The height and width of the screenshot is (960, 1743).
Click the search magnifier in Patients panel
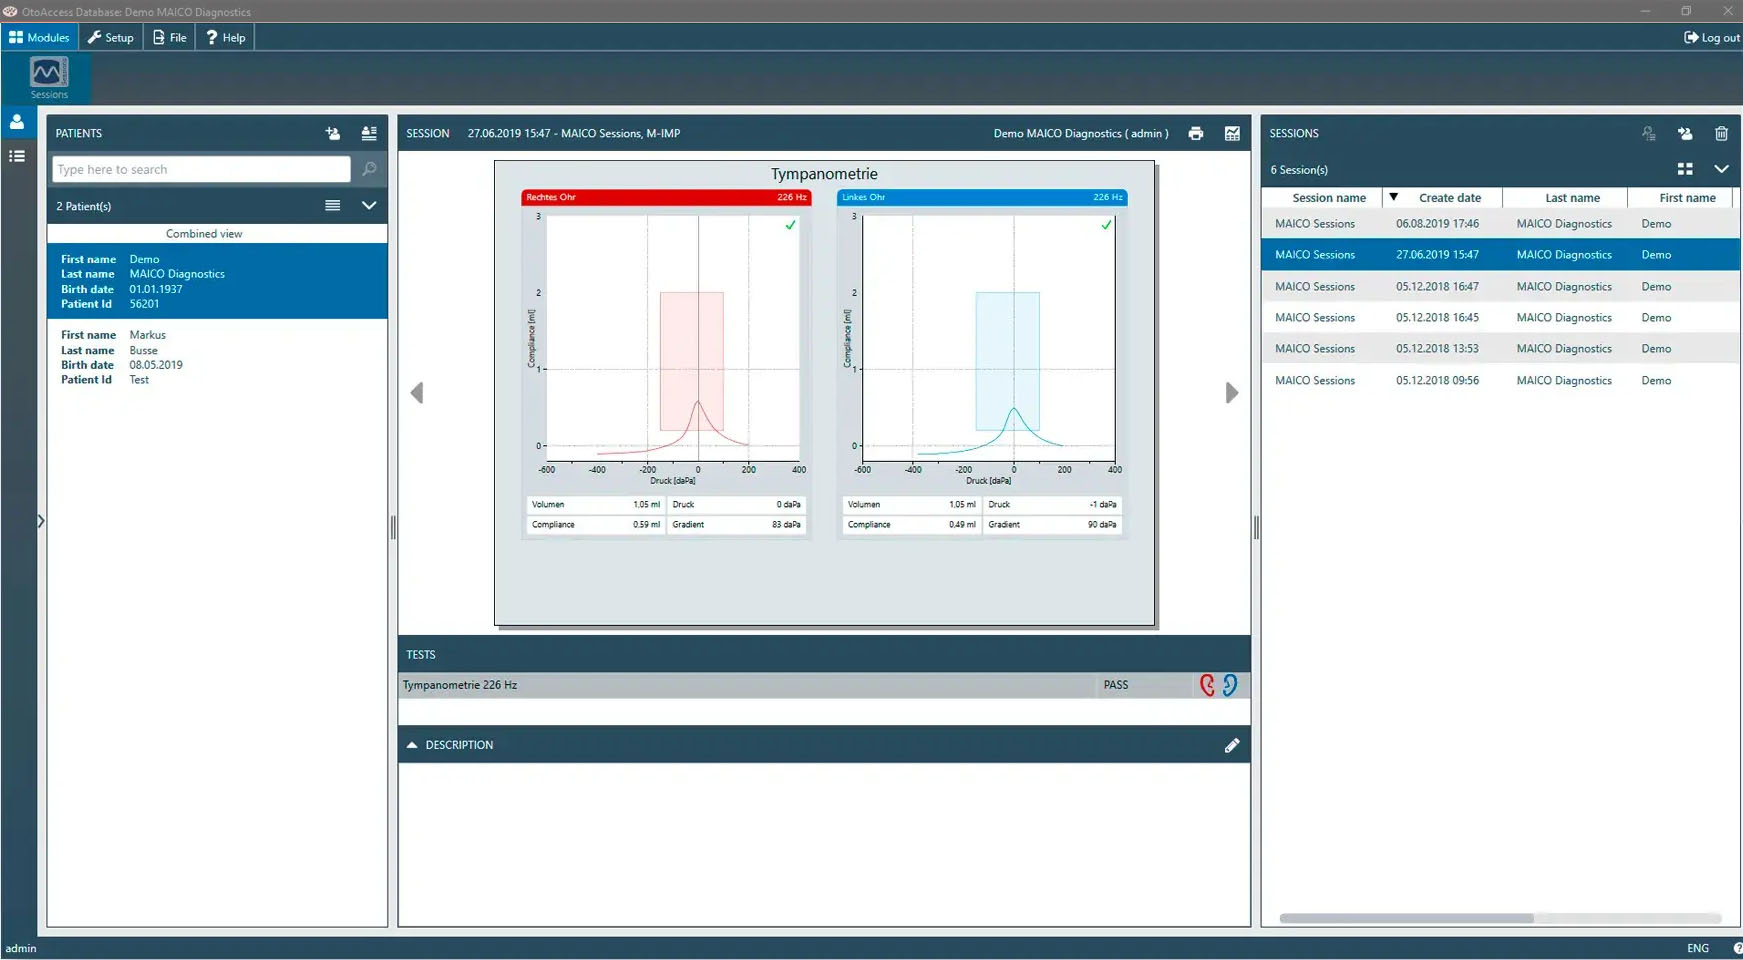[x=369, y=169]
